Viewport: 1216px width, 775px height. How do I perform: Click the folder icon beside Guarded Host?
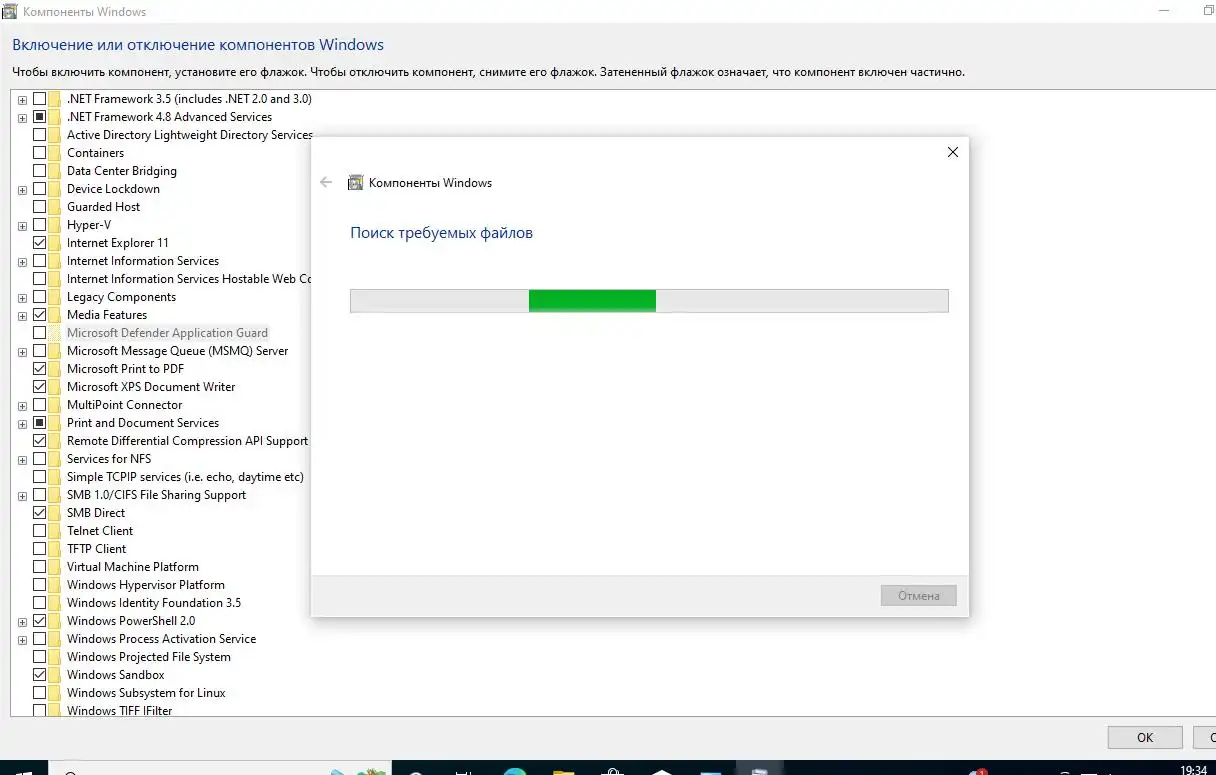pyautogui.click(x=56, y=207)
